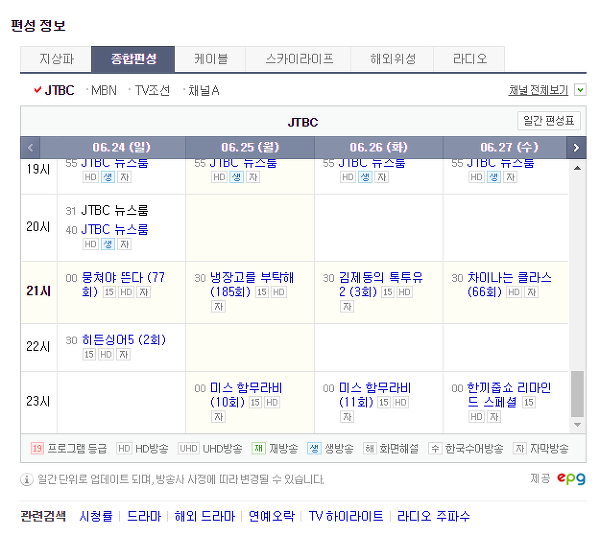Viewport: 600px width, 535px height.
Task: Switch to the 해외위성 tab
Action: [x=392, y=59]
